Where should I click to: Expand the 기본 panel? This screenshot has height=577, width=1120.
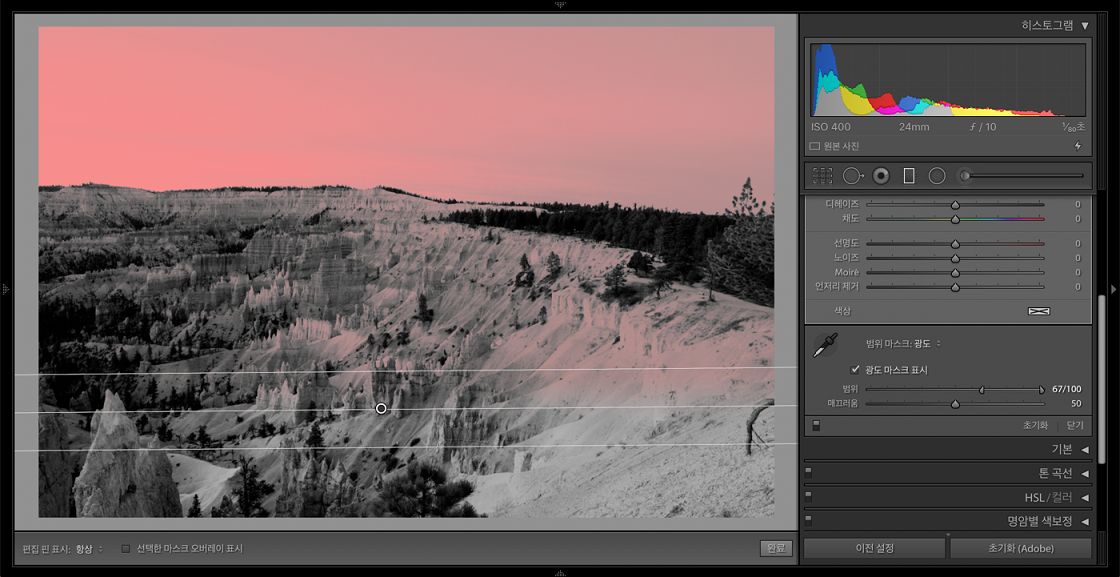pos(1084,449)
